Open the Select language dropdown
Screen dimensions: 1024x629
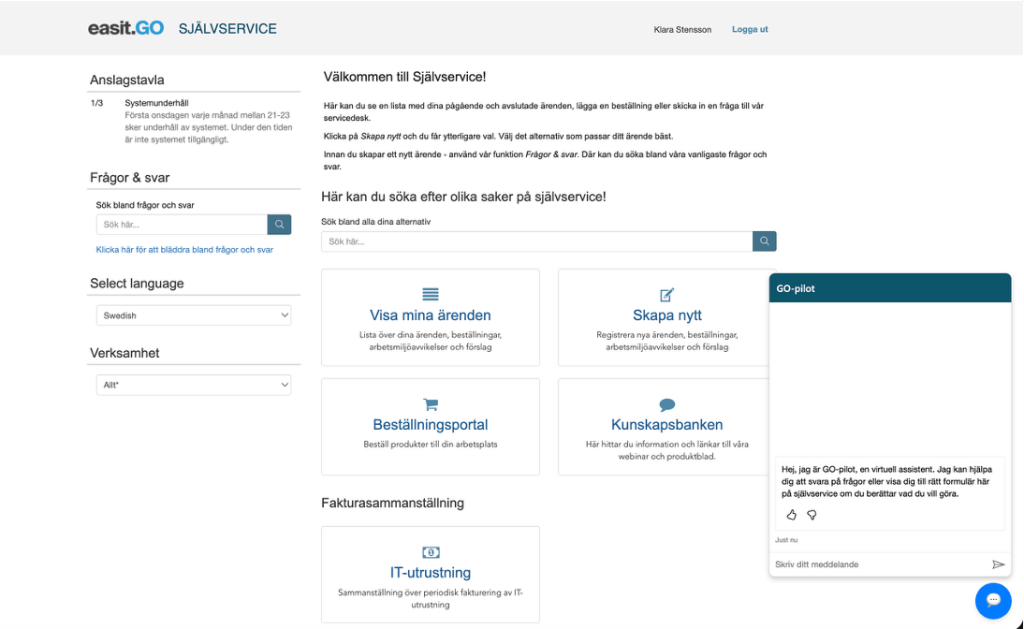point(195,316)
